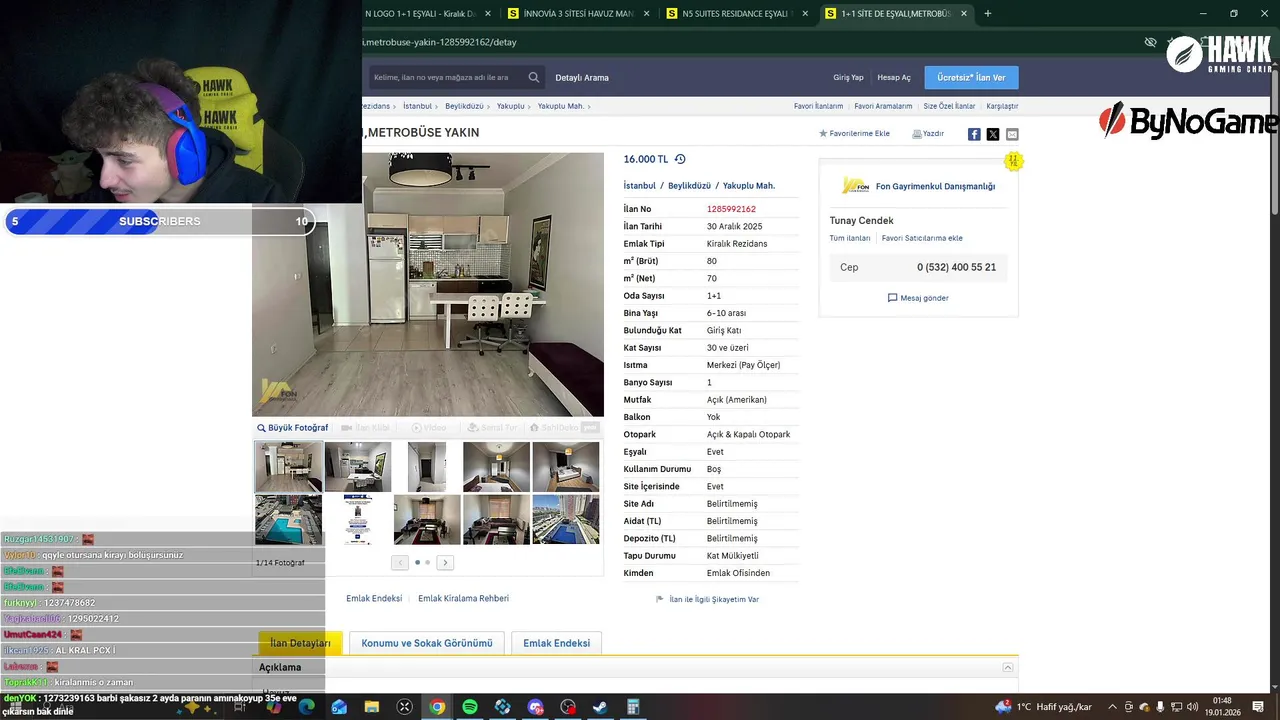Click main listing photo
This screenshot has width=1280, height=720.
428,284
